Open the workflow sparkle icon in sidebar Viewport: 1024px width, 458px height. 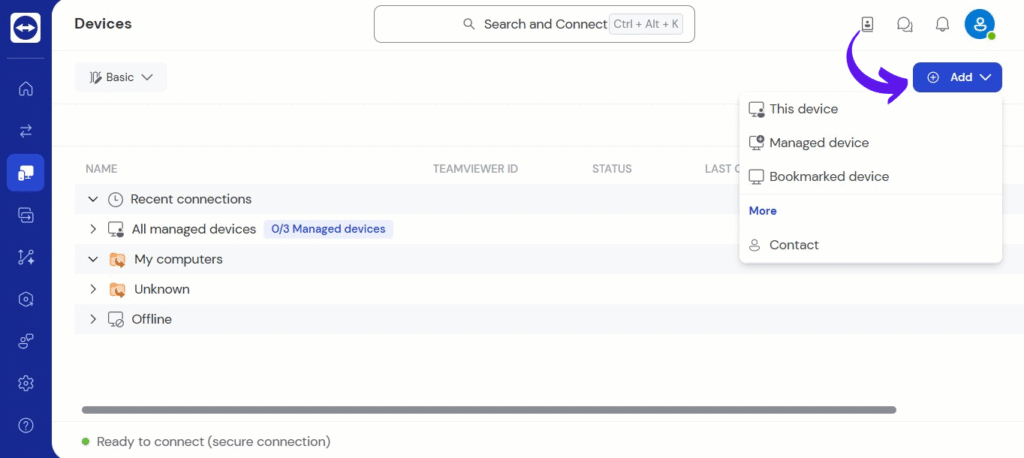point(25,257)
